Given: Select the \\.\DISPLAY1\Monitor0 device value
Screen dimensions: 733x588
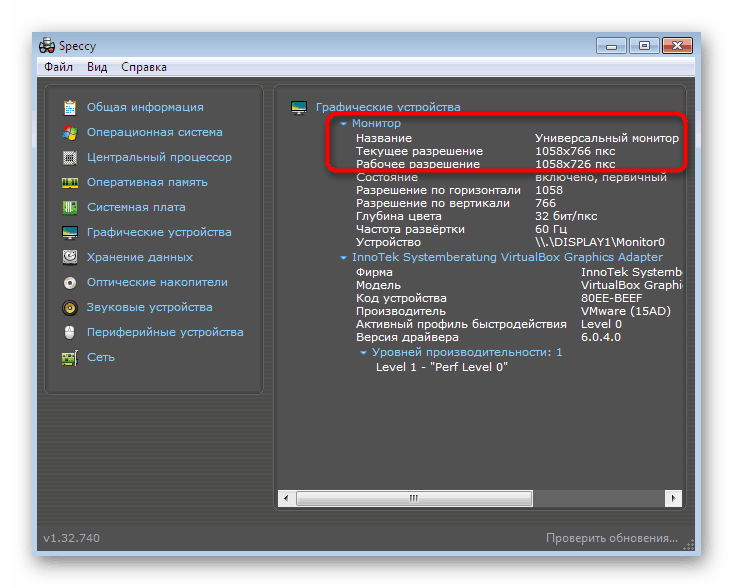Looking at the screenshot, I should coord(600,242).
